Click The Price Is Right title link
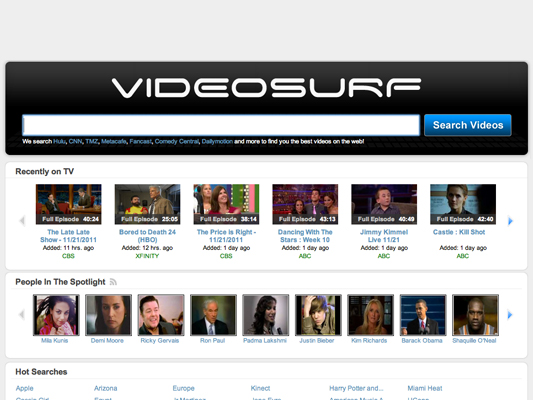 pyautogui.click(x=226, y=236)
